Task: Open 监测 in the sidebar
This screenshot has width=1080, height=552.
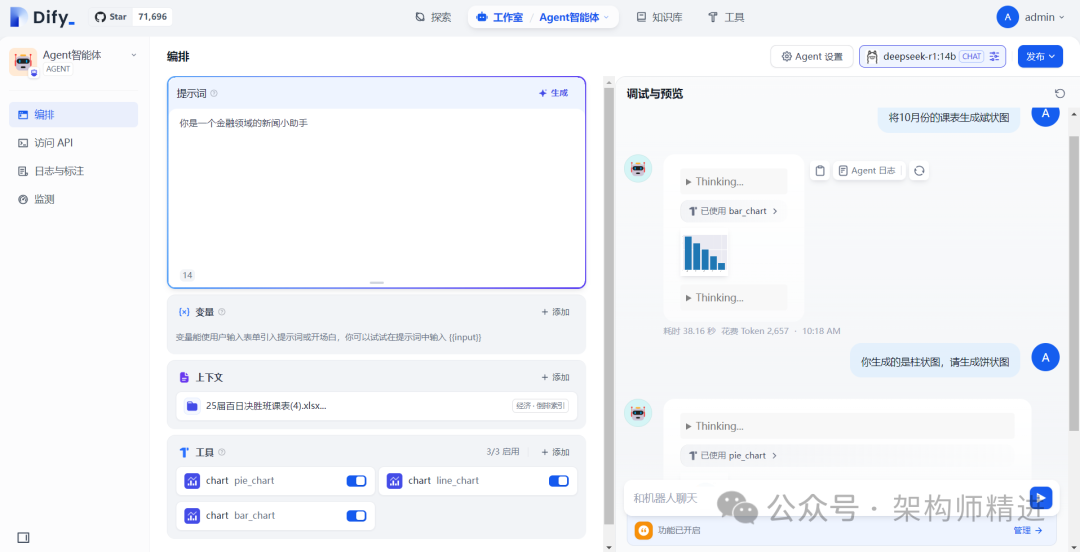Action: tap(73, 199)
